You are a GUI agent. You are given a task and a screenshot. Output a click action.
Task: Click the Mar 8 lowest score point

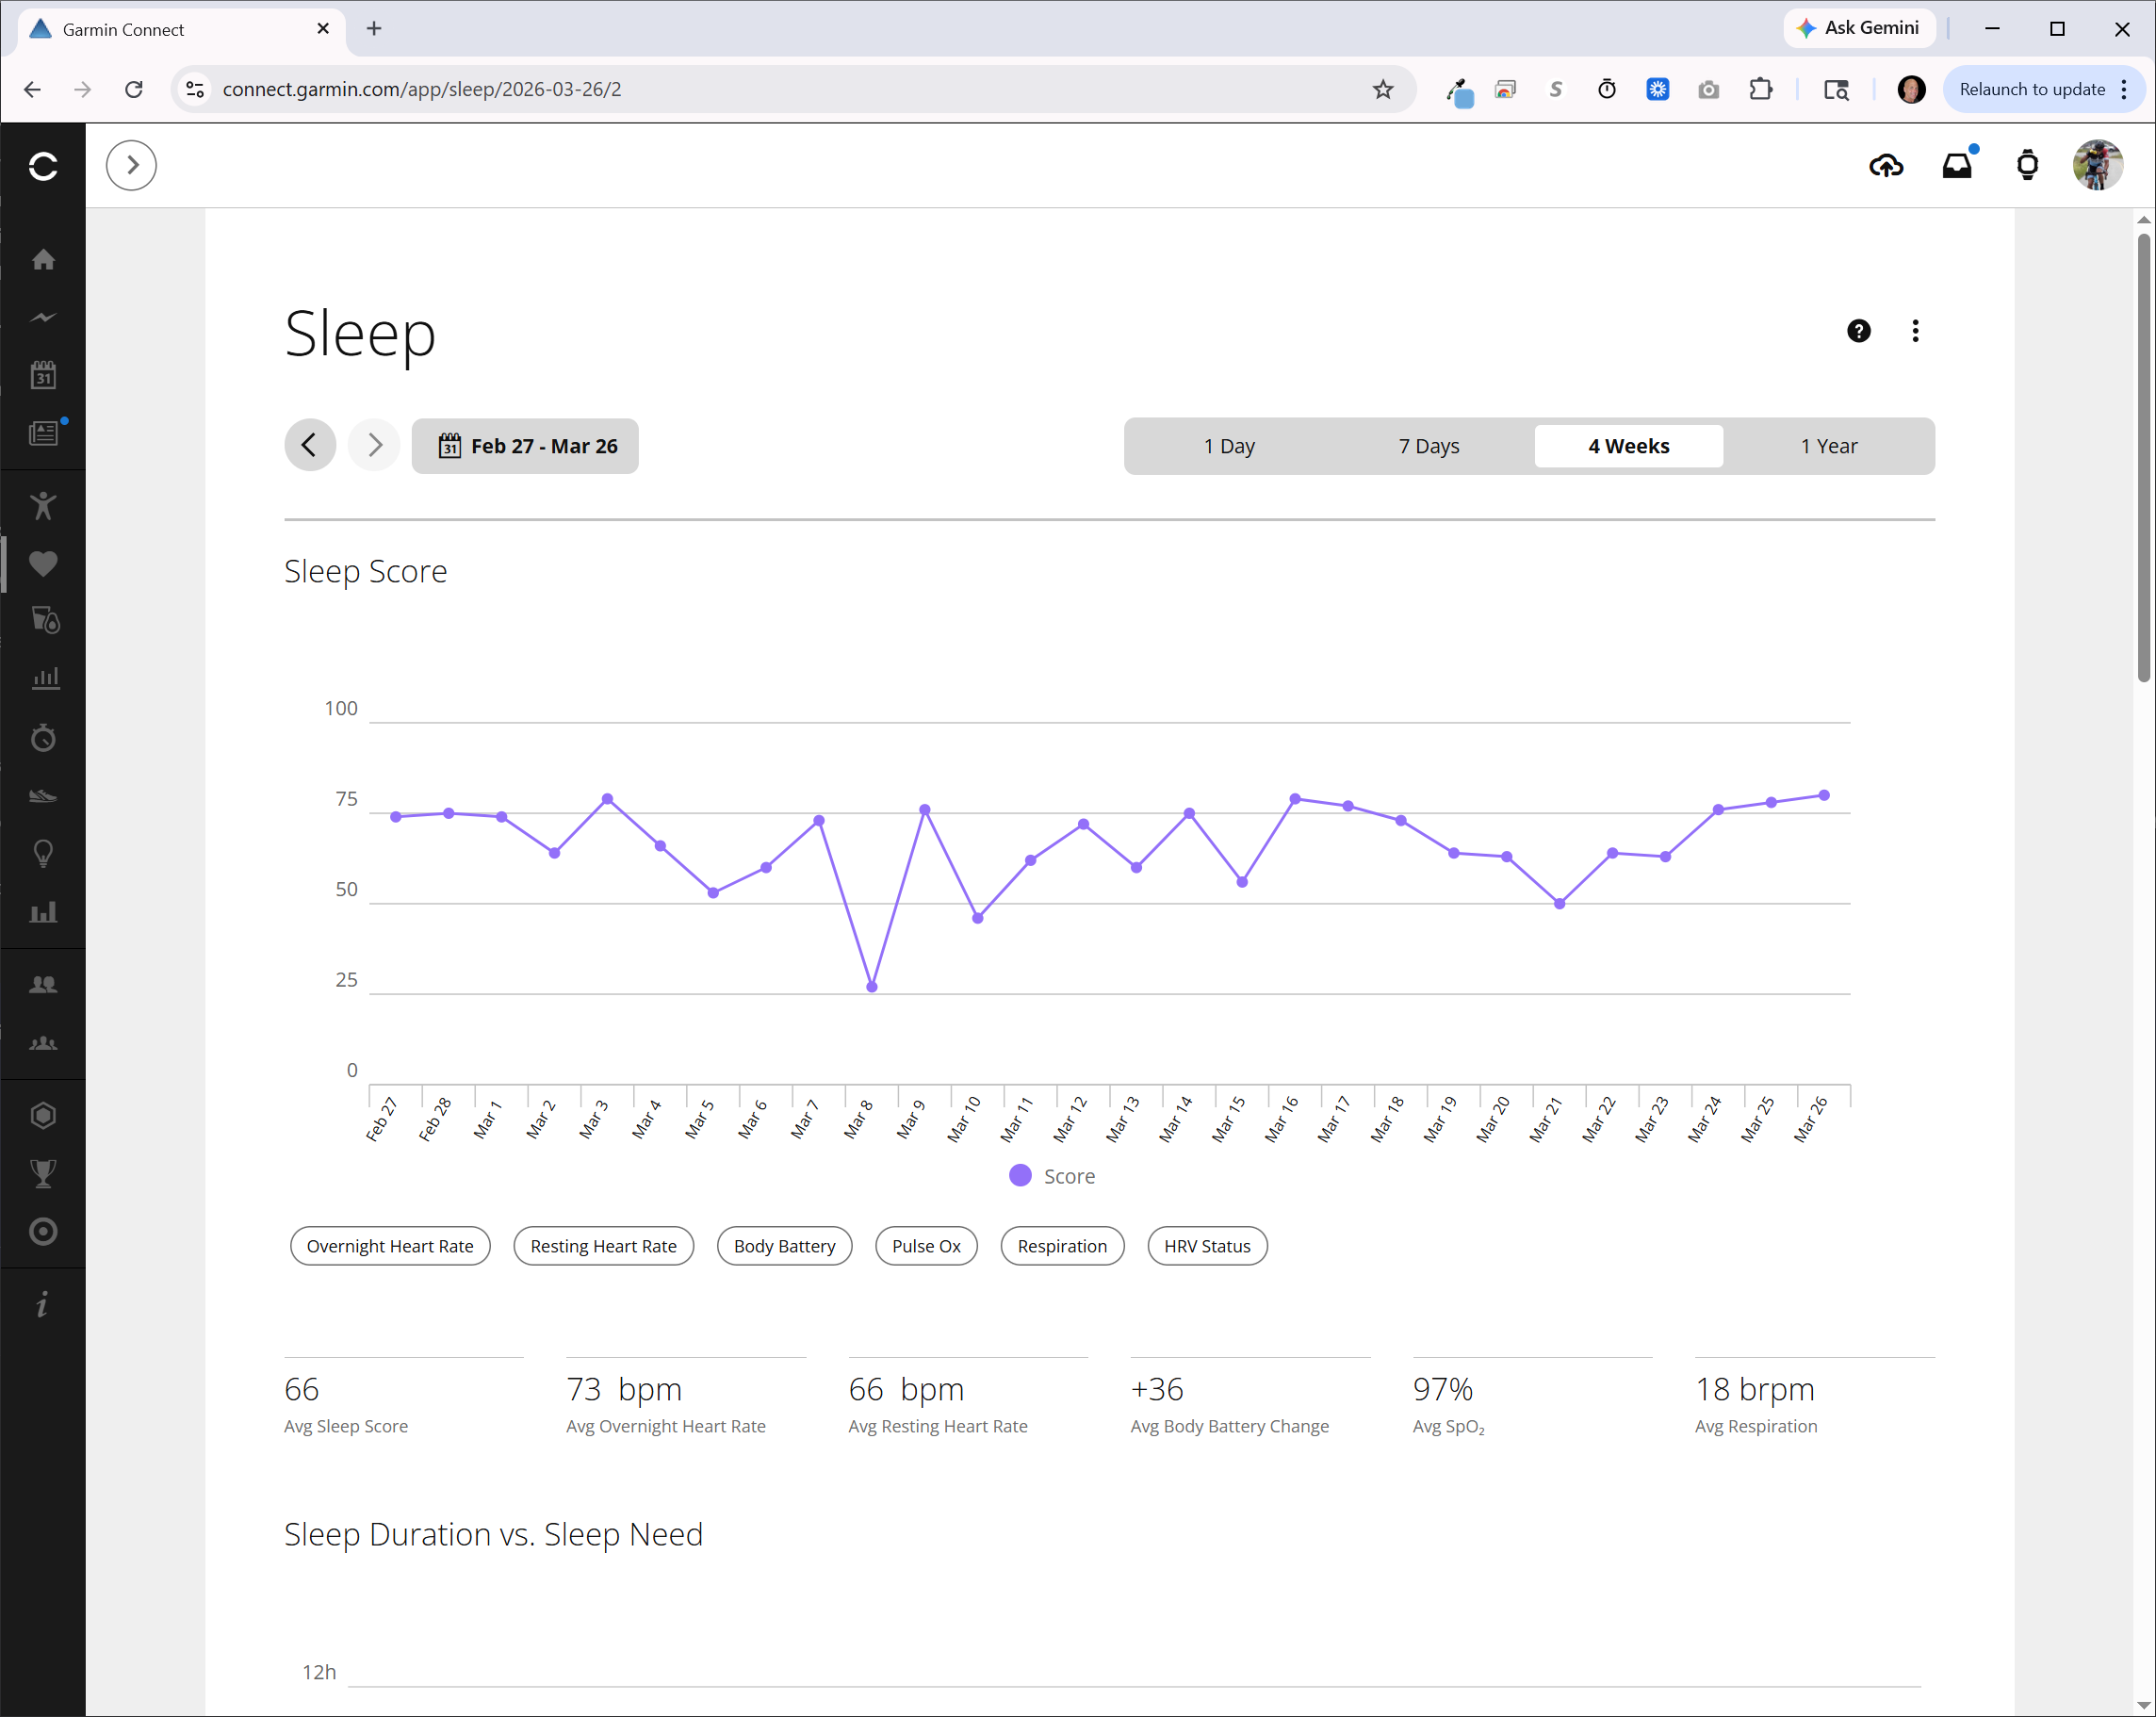[x=872, y=987]
